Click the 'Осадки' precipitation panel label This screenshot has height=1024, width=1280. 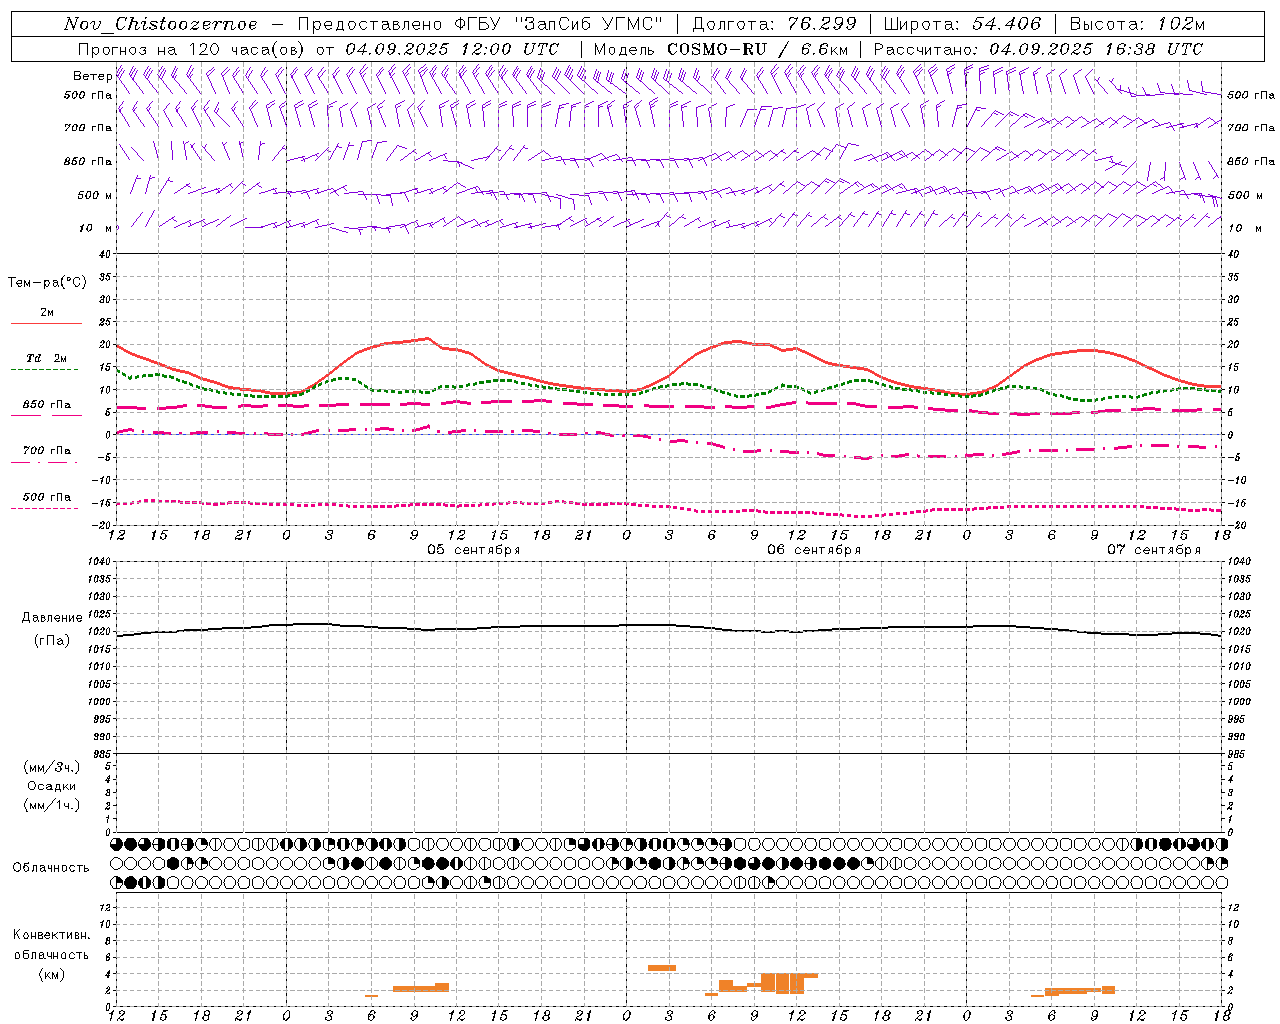(x=52, y=786)
